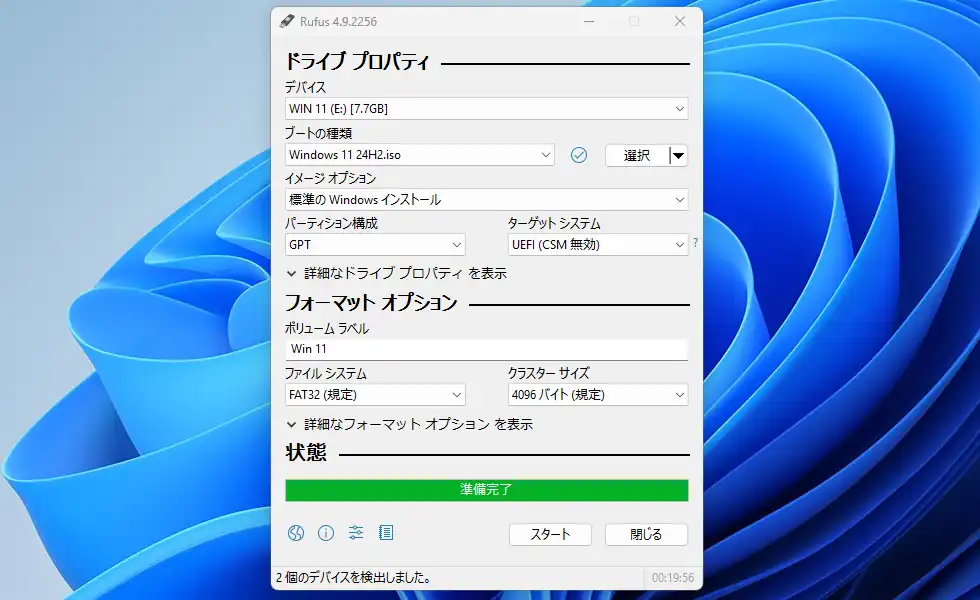Click the ボリューム ラベル field containing Win 11
The image size is (980, 600).
point(486,349)
